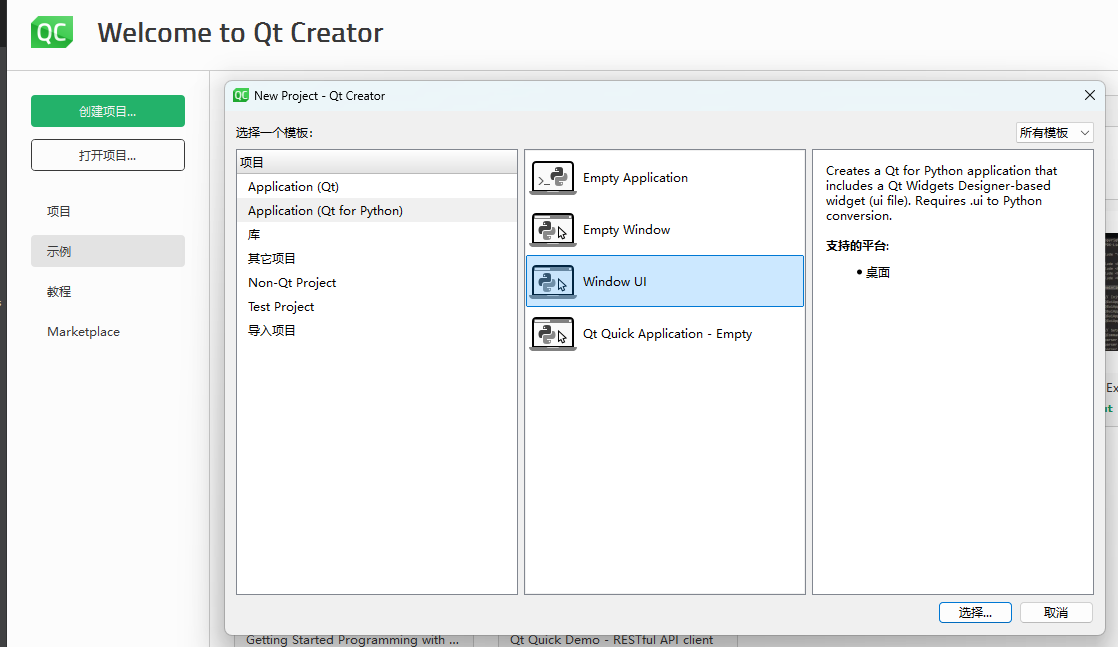Confirm with the 选择... button

(x=975, y=612)
